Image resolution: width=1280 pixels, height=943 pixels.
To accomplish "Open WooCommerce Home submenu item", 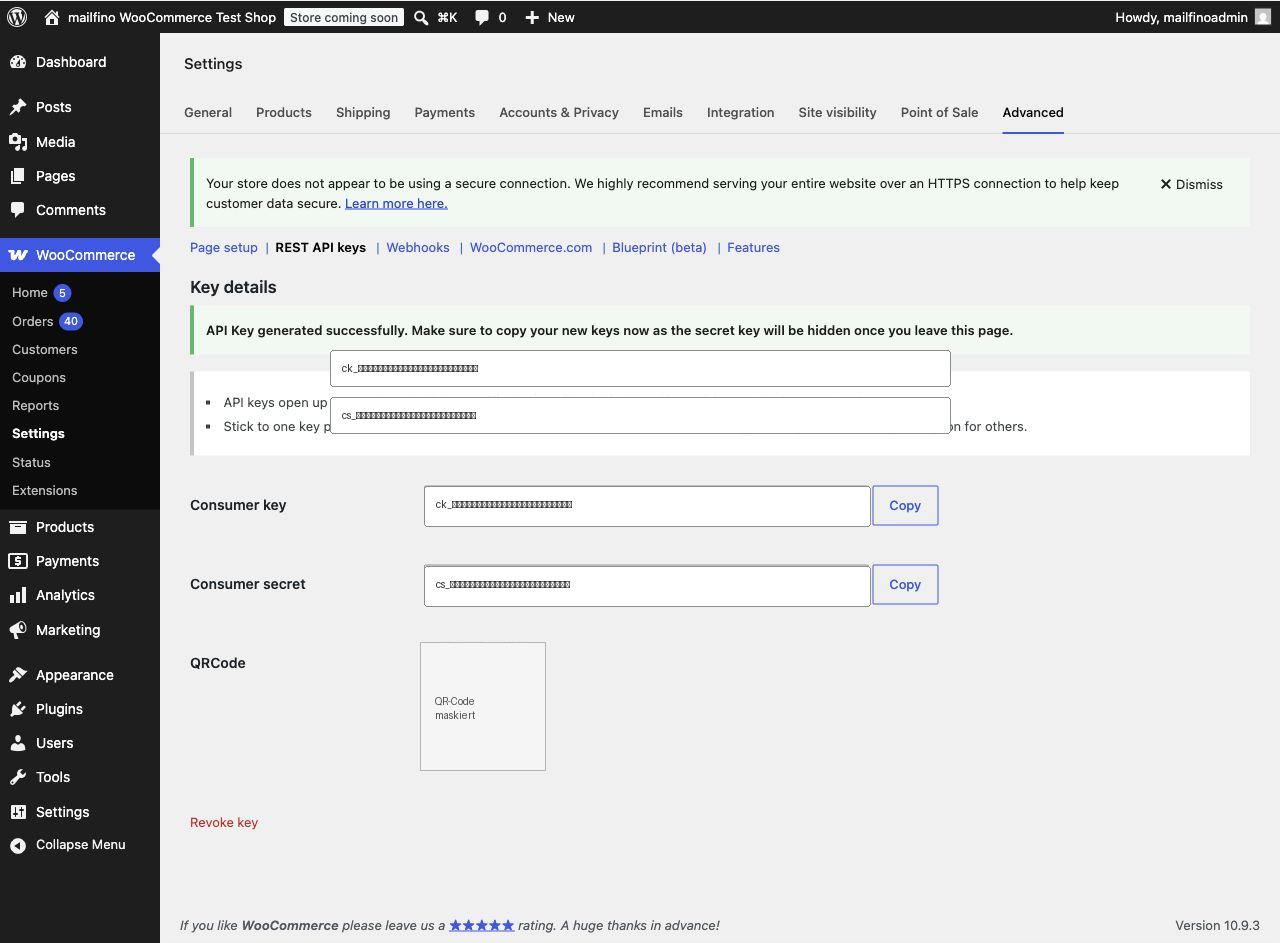I will (x=30, y=293).
